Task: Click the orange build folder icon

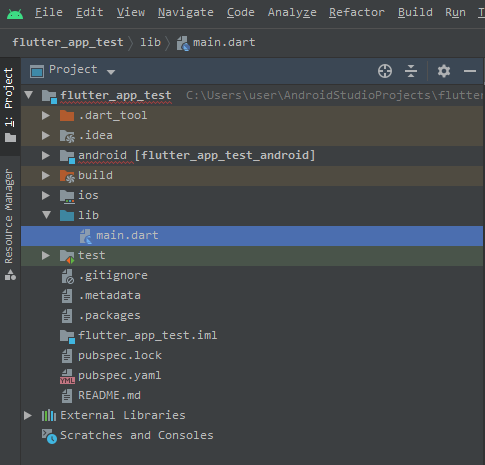Action: tap(67, 176)
